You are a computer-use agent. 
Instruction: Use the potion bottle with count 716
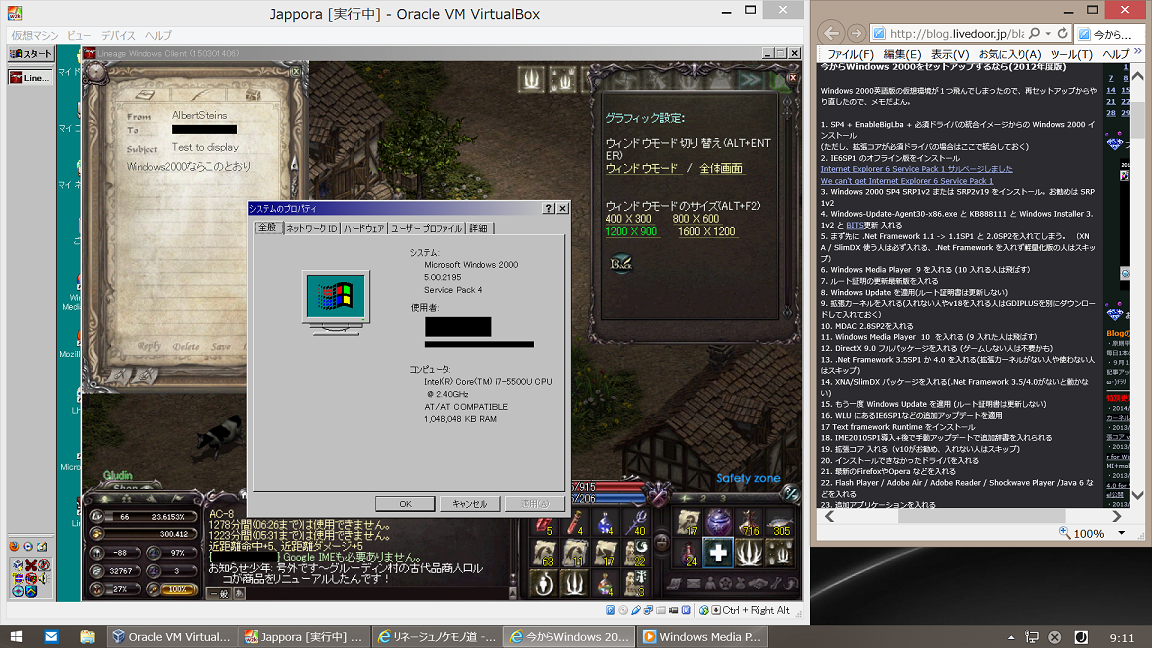click(x=749, y=522)
